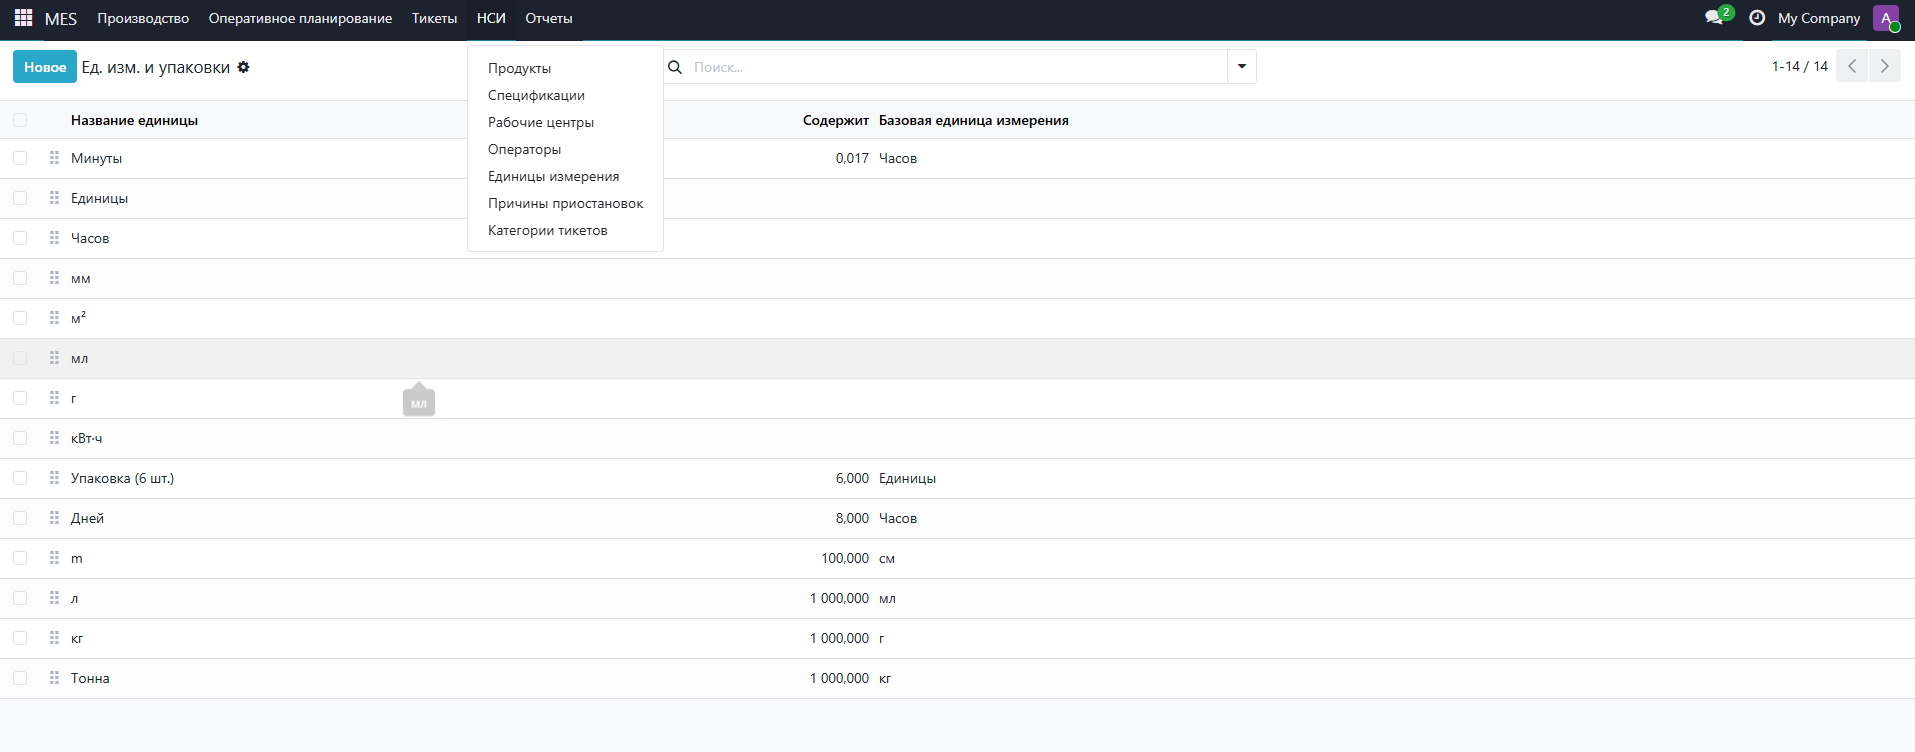Select Операторы from НСИ menu
Image resolution: width=1915 pixels, height=752 pixels.
pos(525,149)
